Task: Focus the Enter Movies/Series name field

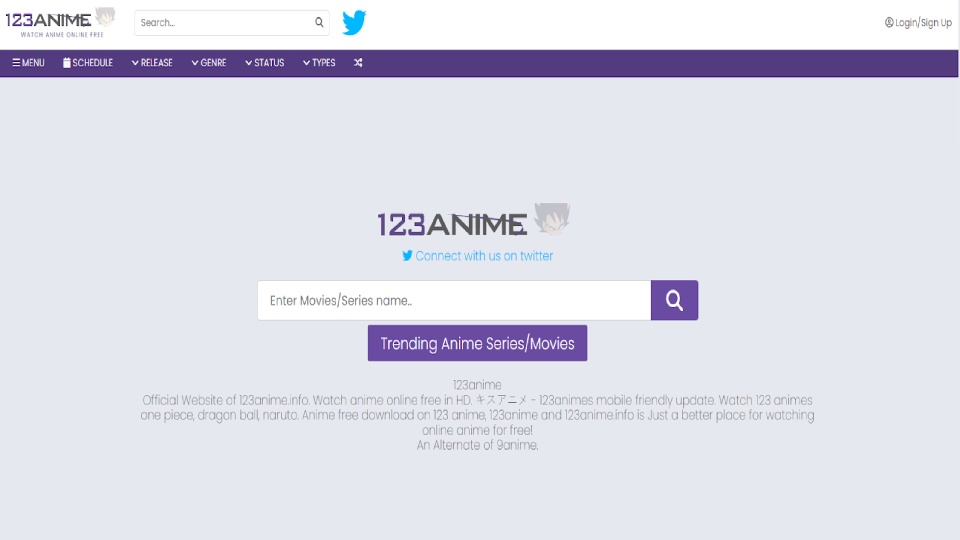Action: (x=454, y=300)
